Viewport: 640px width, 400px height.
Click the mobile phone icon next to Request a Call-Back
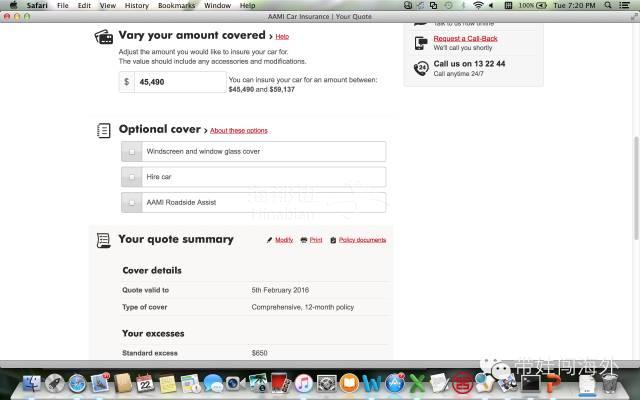click(x=421, y=43)
